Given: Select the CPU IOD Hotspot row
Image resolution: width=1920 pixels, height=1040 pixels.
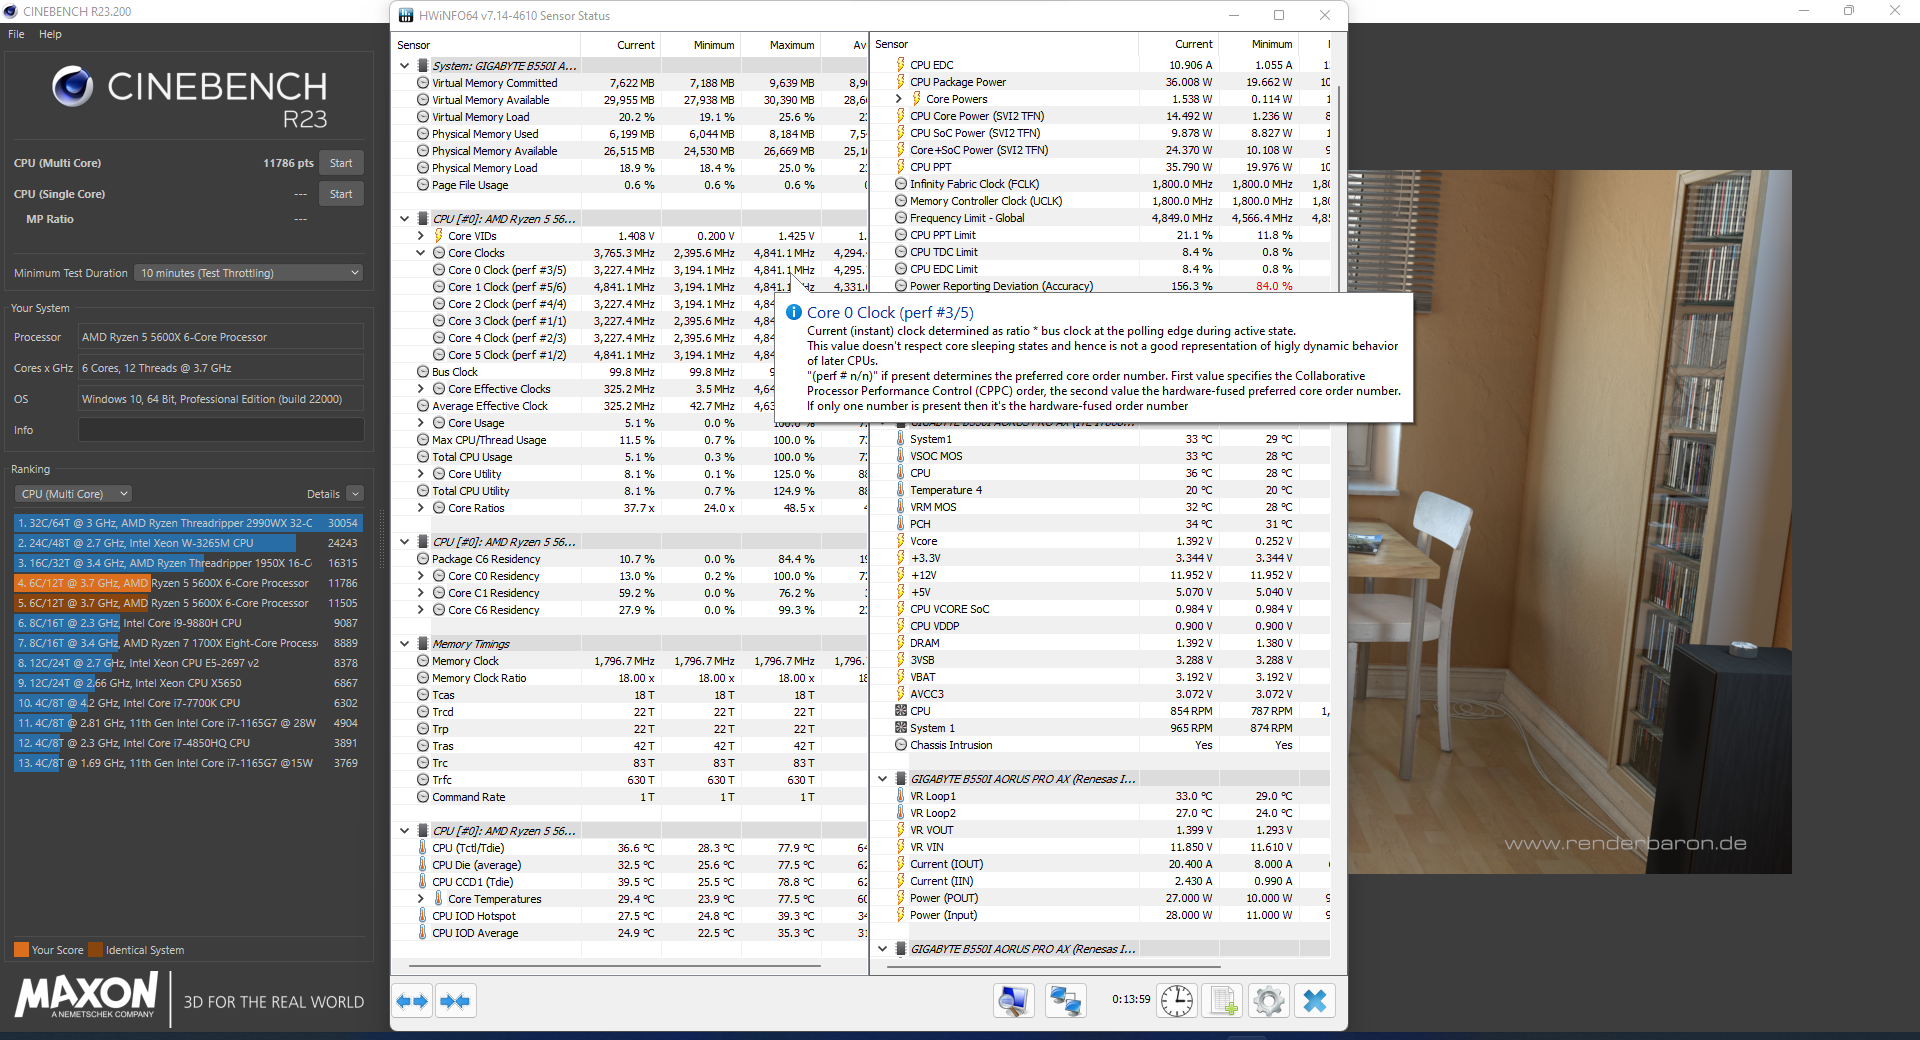Looking at the screenshot, I should click(x=630, y=916).
